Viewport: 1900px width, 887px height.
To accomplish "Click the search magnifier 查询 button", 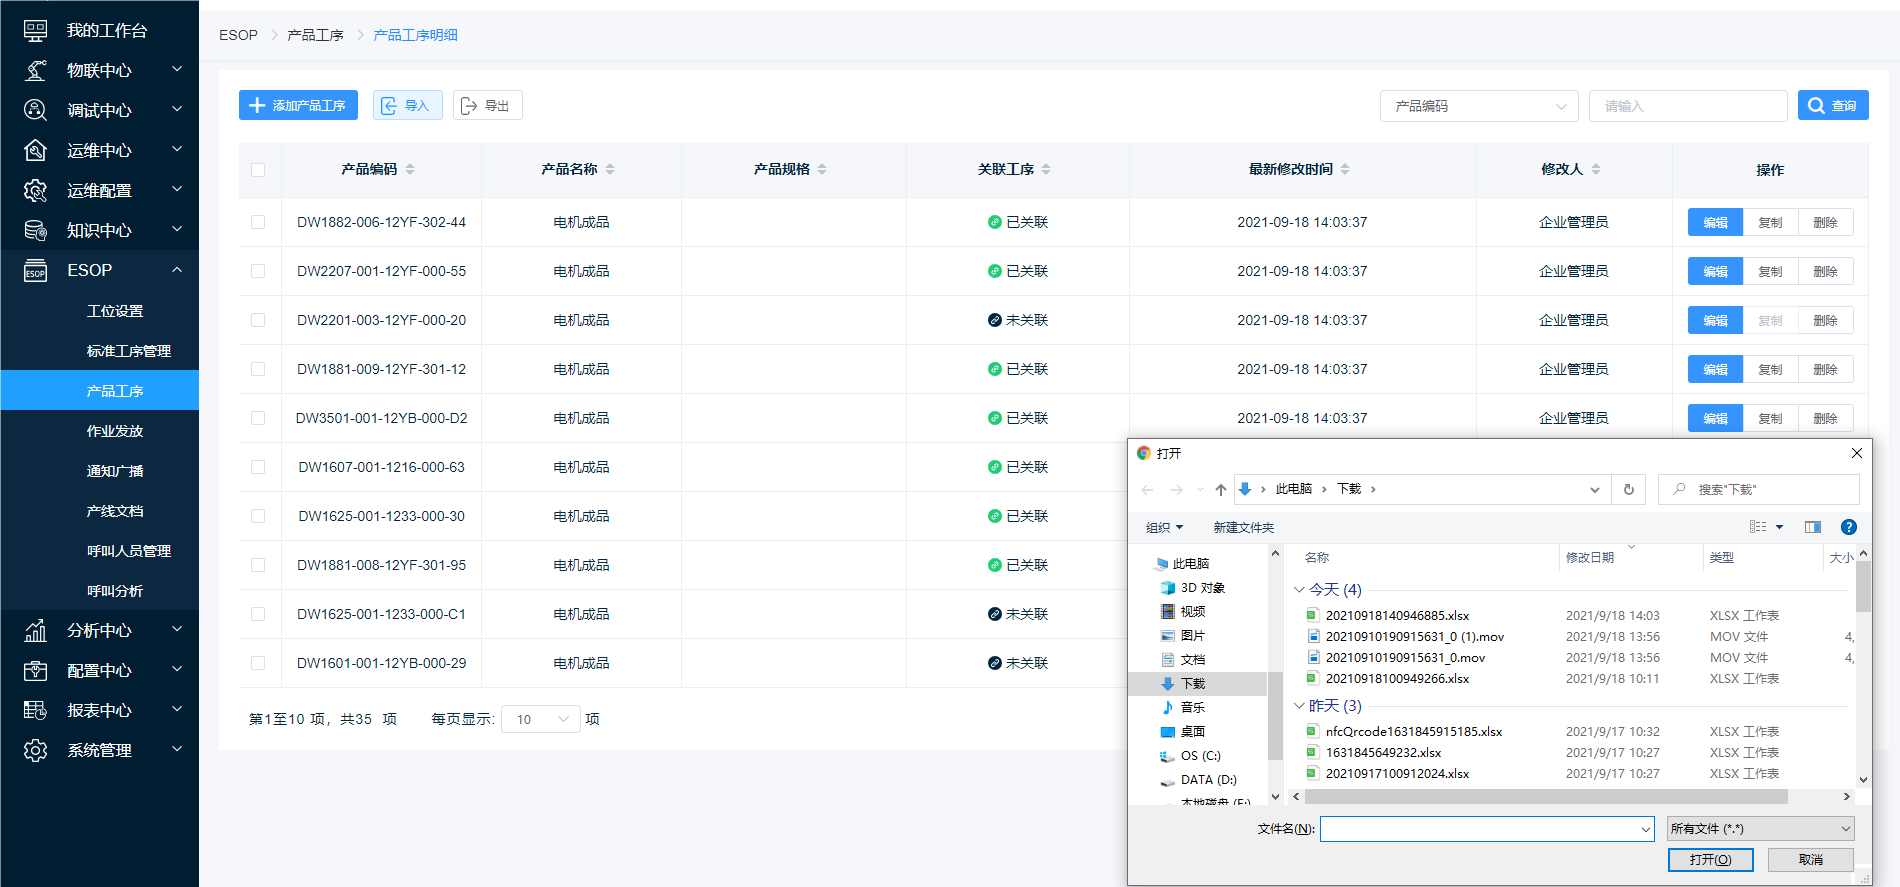I will pos(1832,106).
